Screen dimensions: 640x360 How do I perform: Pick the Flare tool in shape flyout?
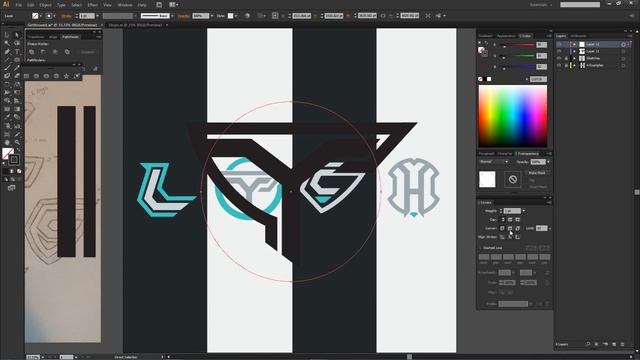pos(76,76)
